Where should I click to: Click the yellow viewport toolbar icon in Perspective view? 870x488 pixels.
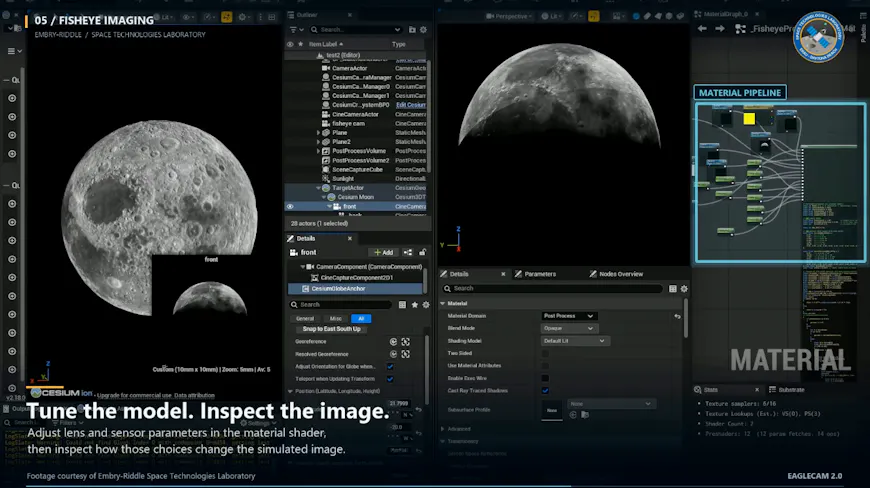coord(594,16)
